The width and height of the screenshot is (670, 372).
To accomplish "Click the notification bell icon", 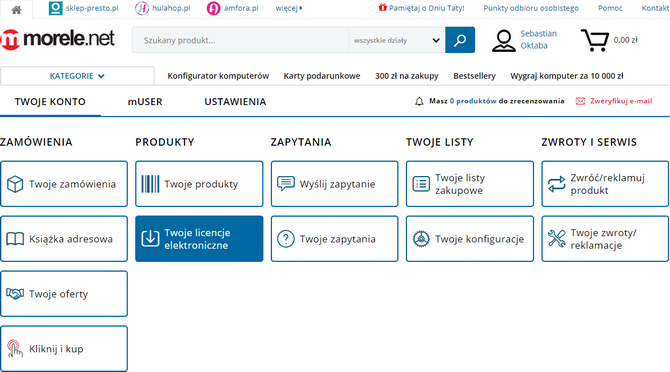I will click(419, 101).
